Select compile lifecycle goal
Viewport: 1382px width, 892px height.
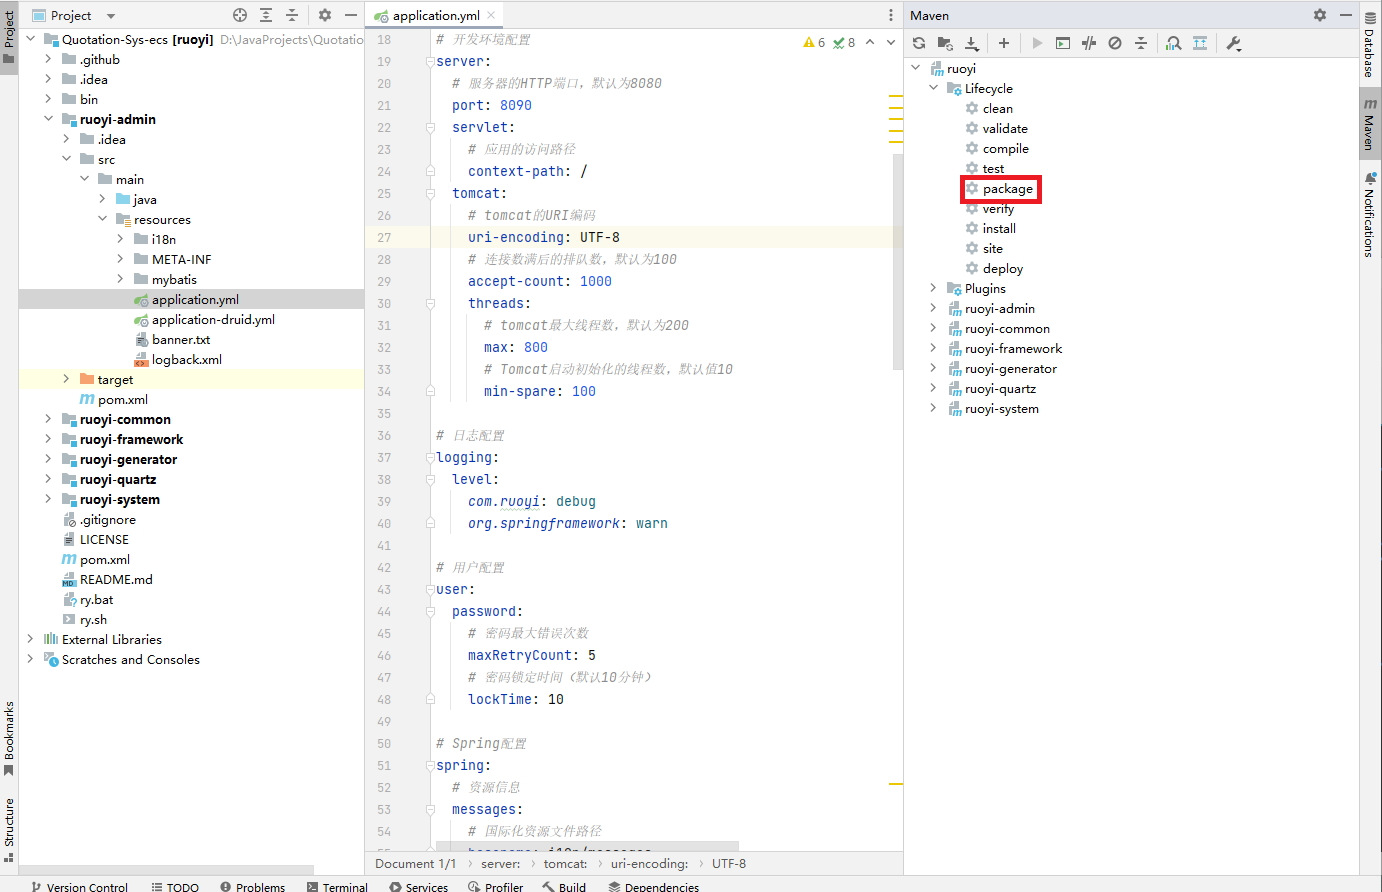point(1005,148)
